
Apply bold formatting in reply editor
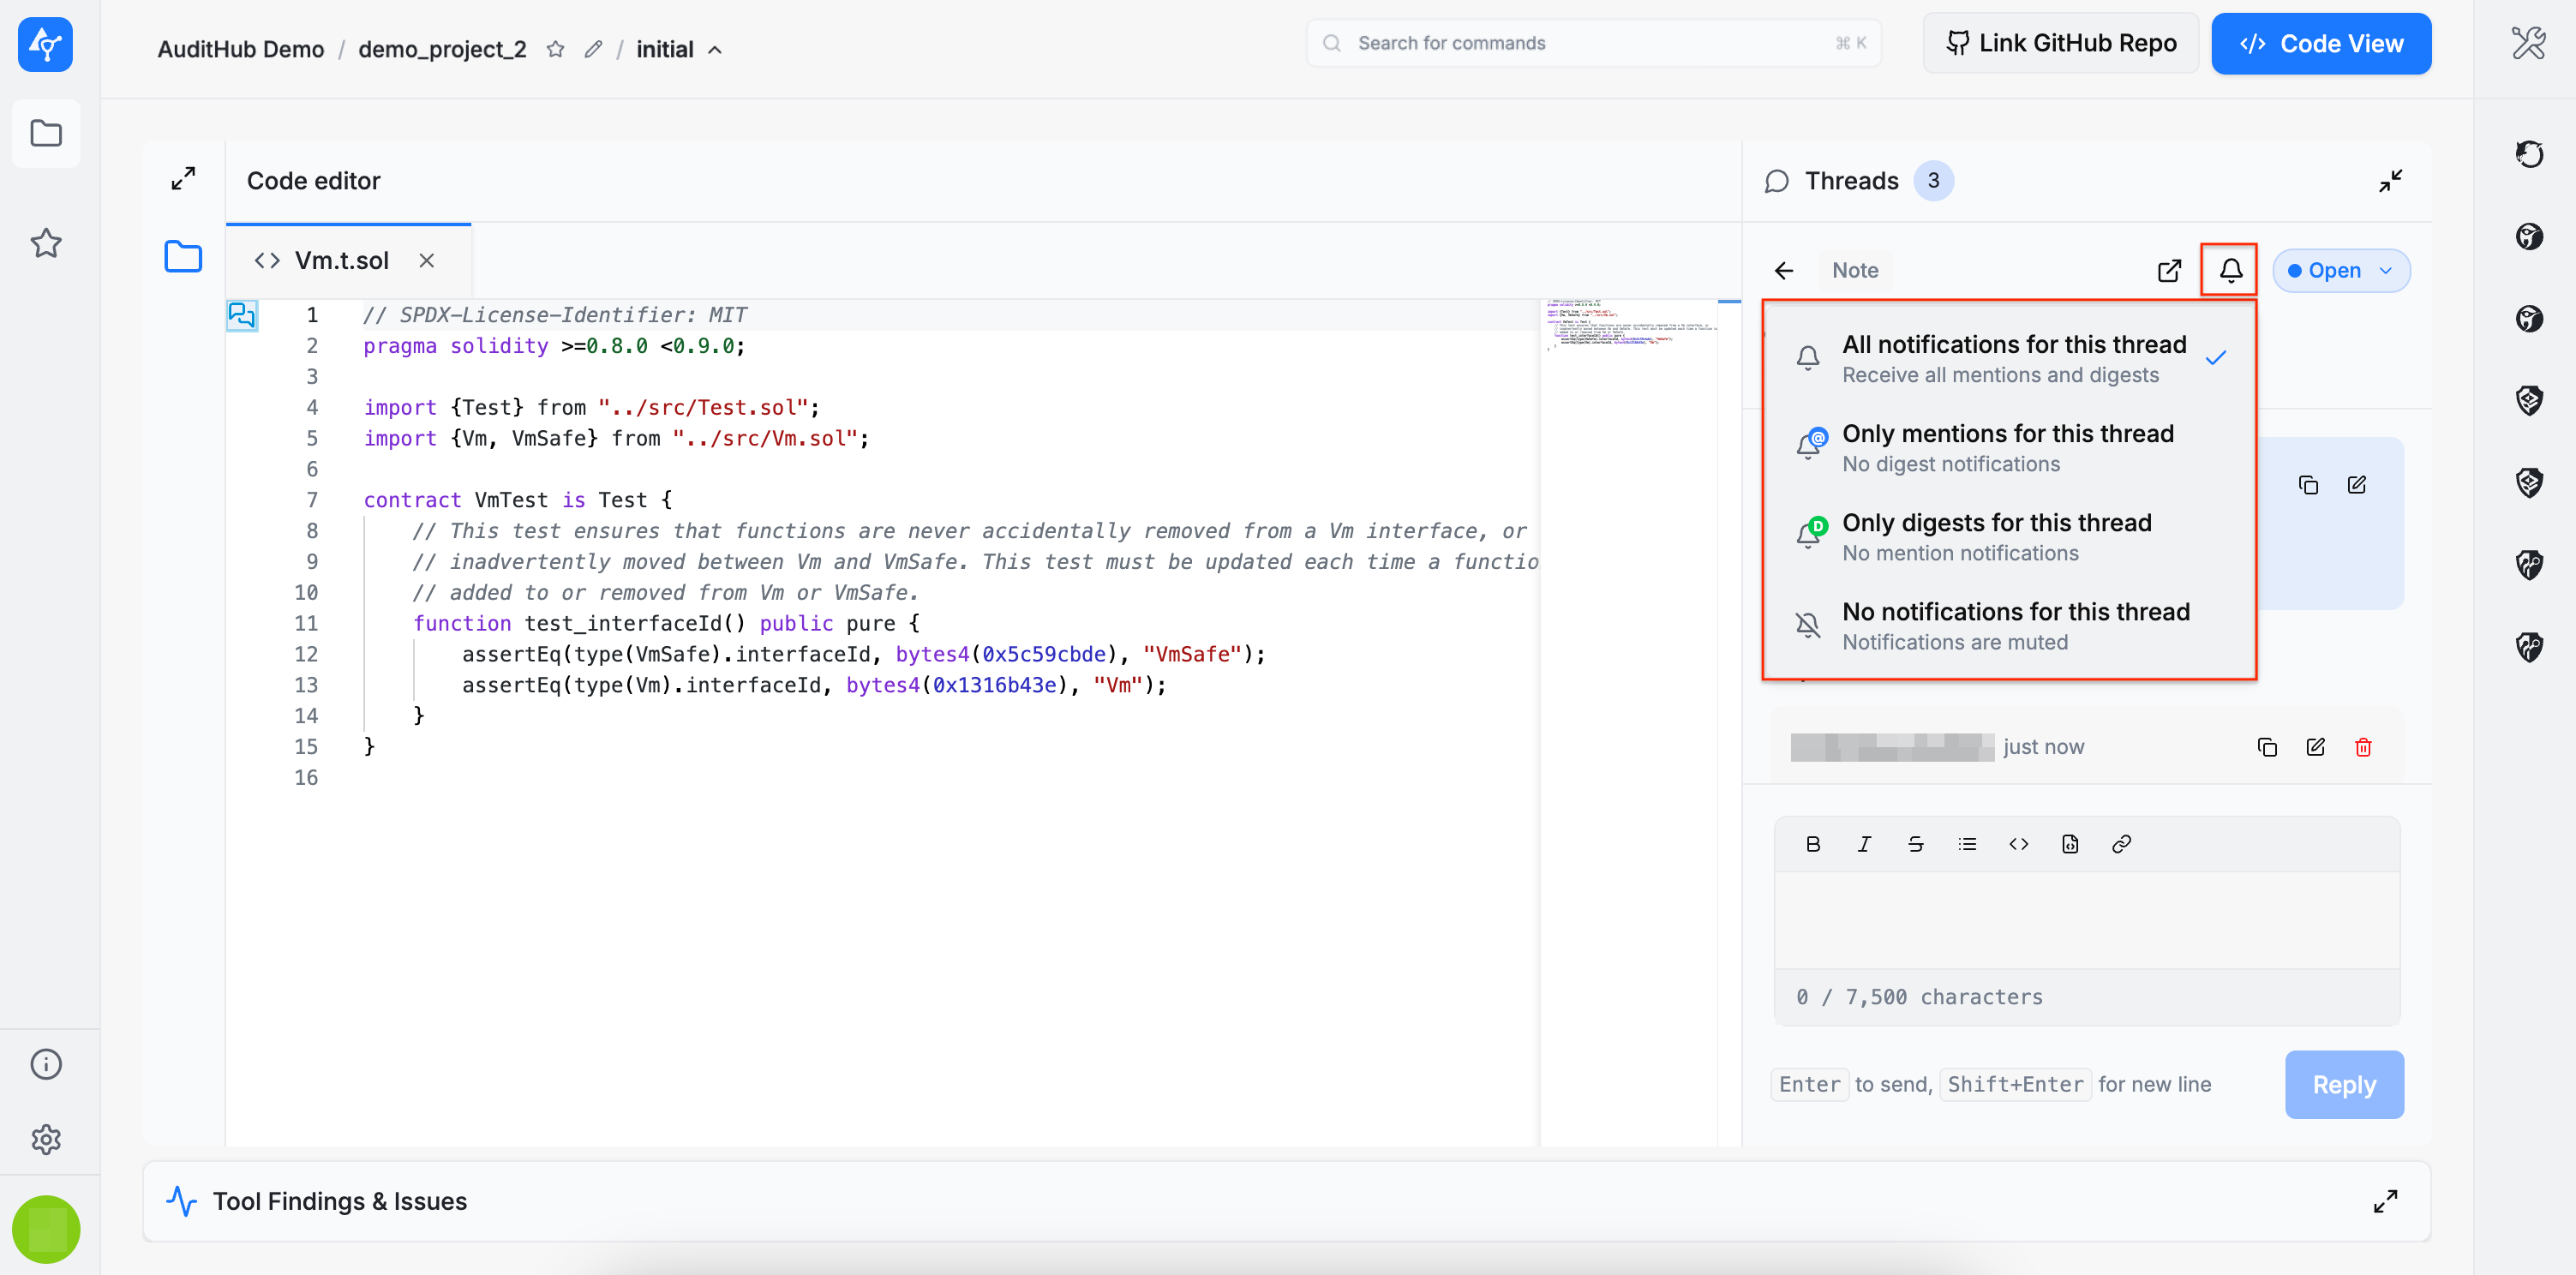click(x=1812, y=844)
